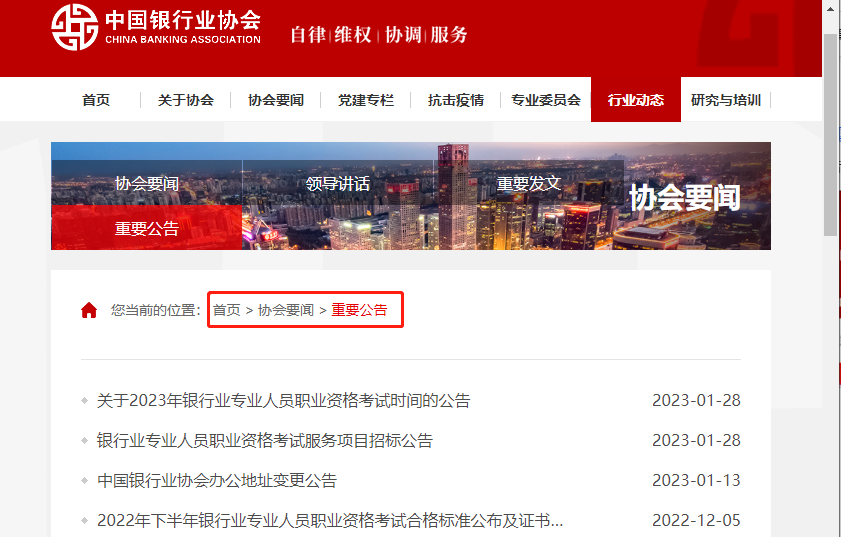Click the China Banking Association logo
Viewport: 841px width, 537px height.
[156, 28]
